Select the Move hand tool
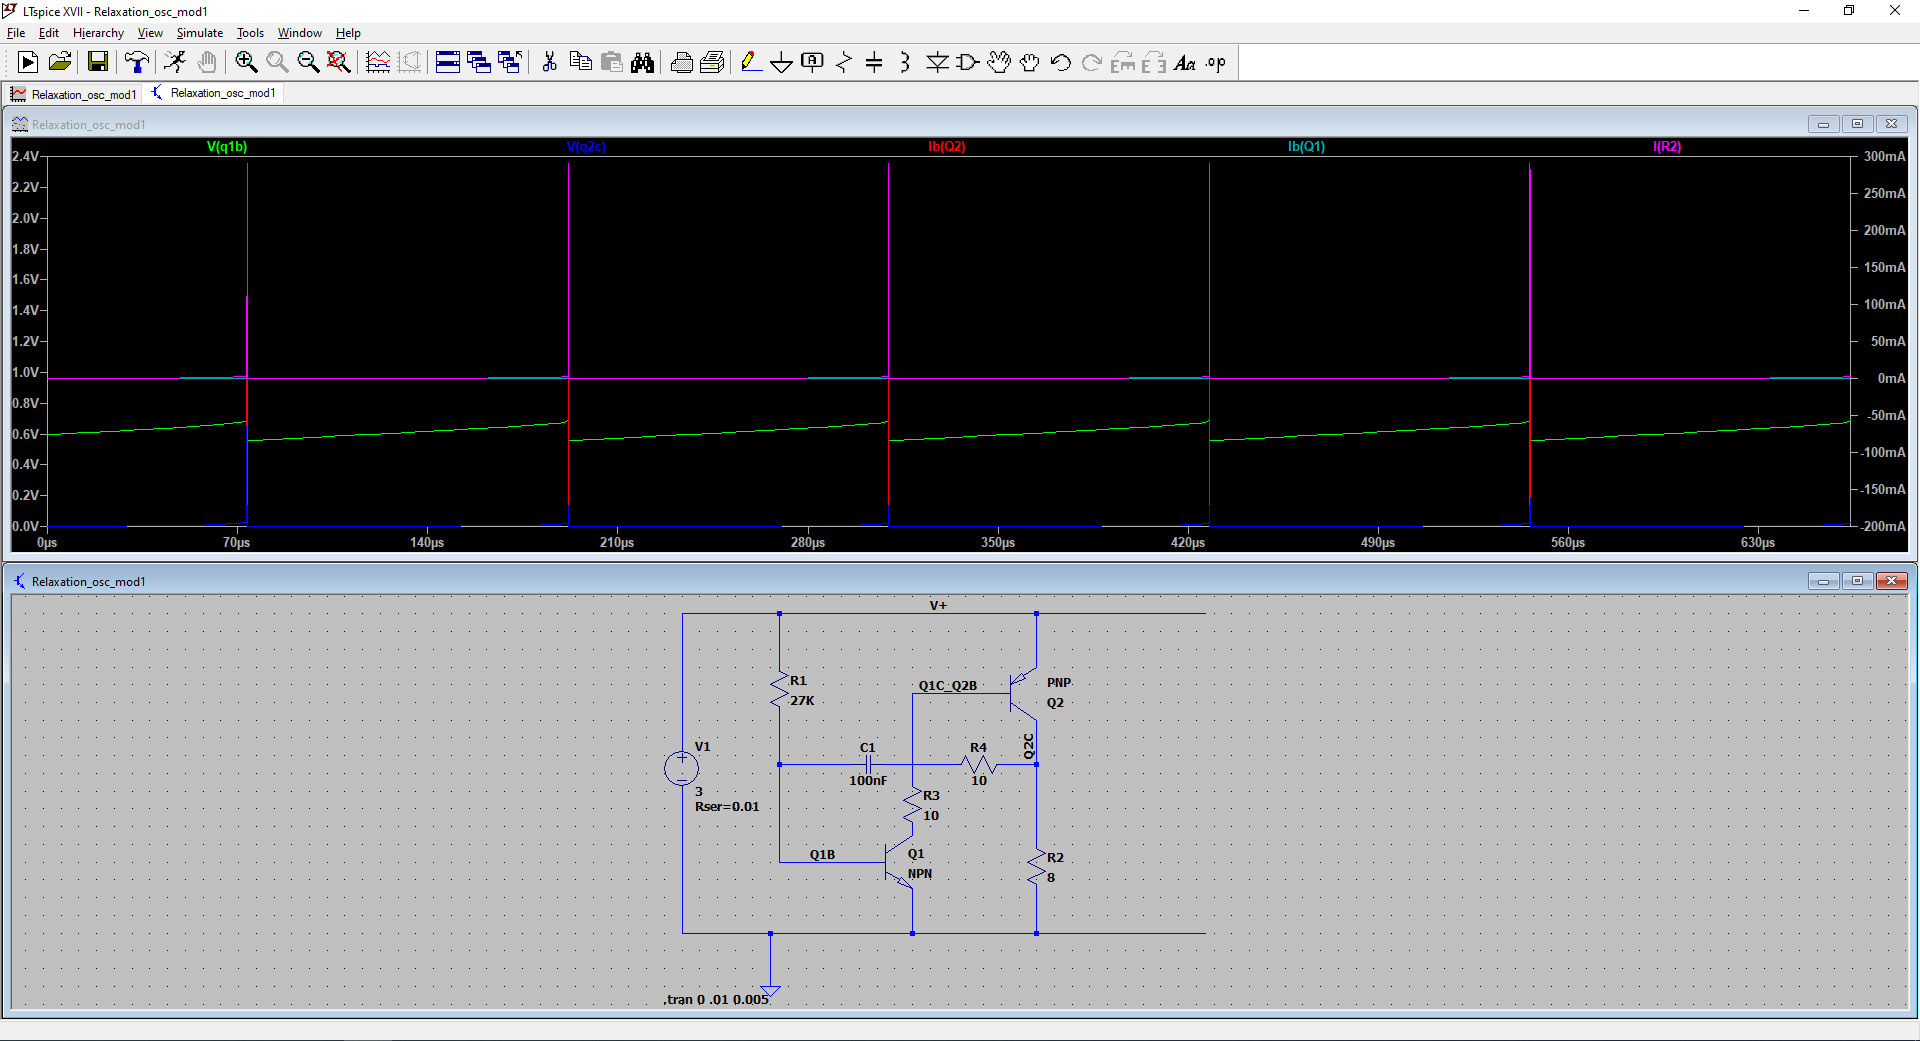1920x1041 pixels. [999, 62]
